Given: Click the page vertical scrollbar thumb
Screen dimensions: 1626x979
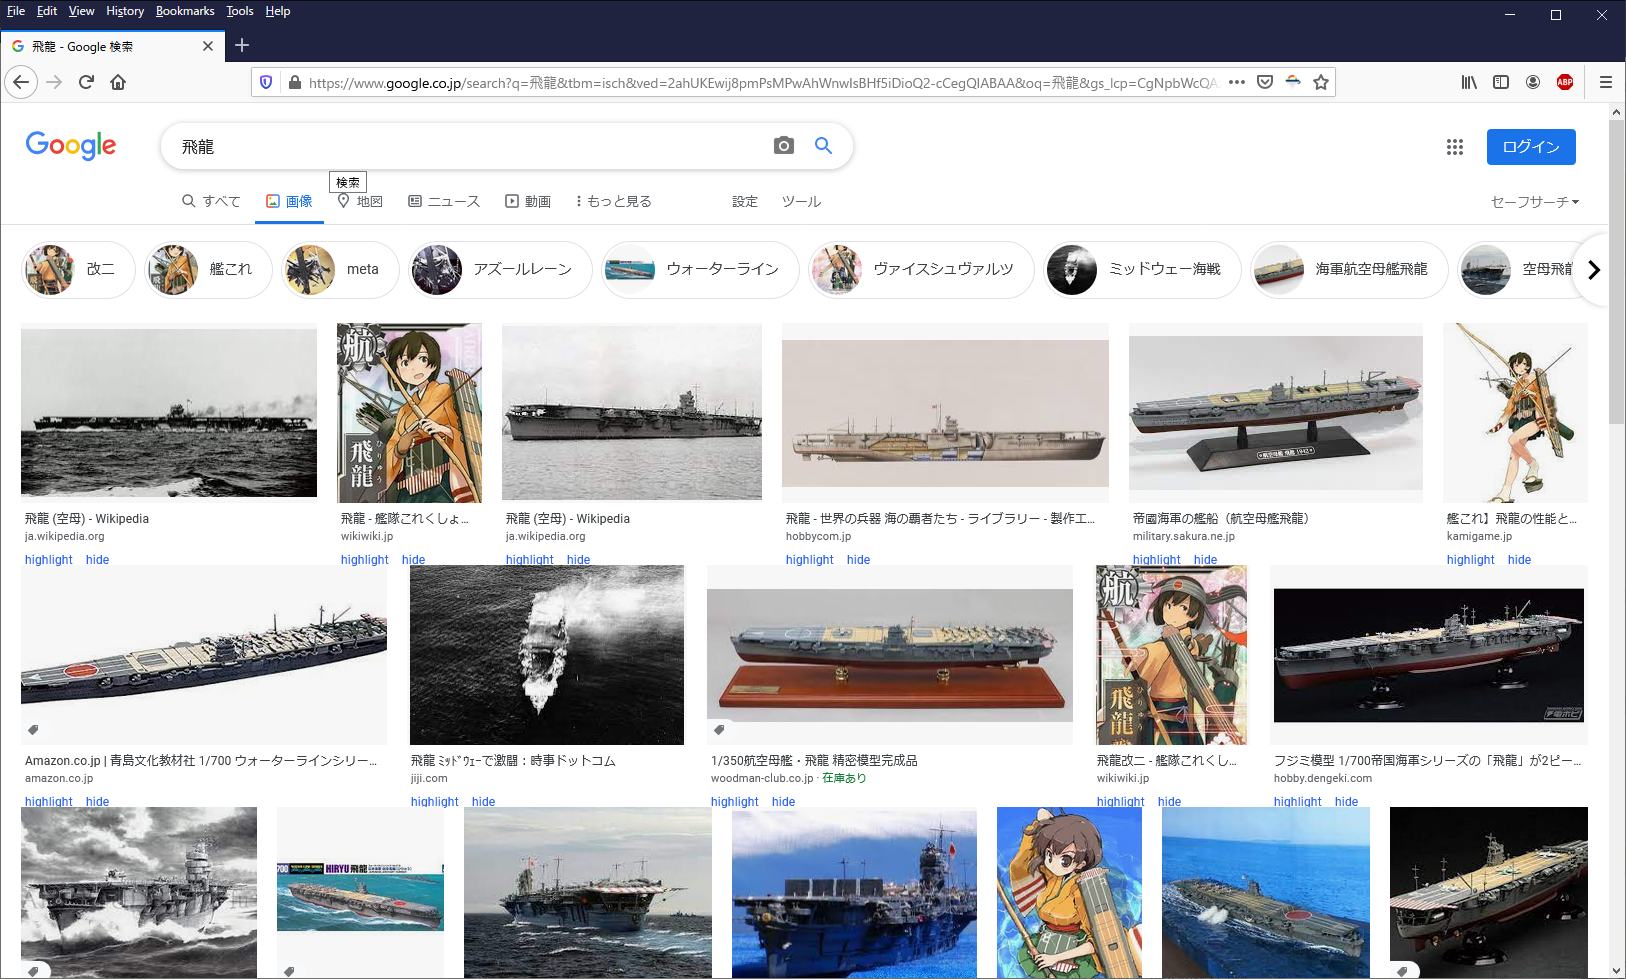Looking at the screenshot, I should pyautogui.click(x=1617, y=272).
